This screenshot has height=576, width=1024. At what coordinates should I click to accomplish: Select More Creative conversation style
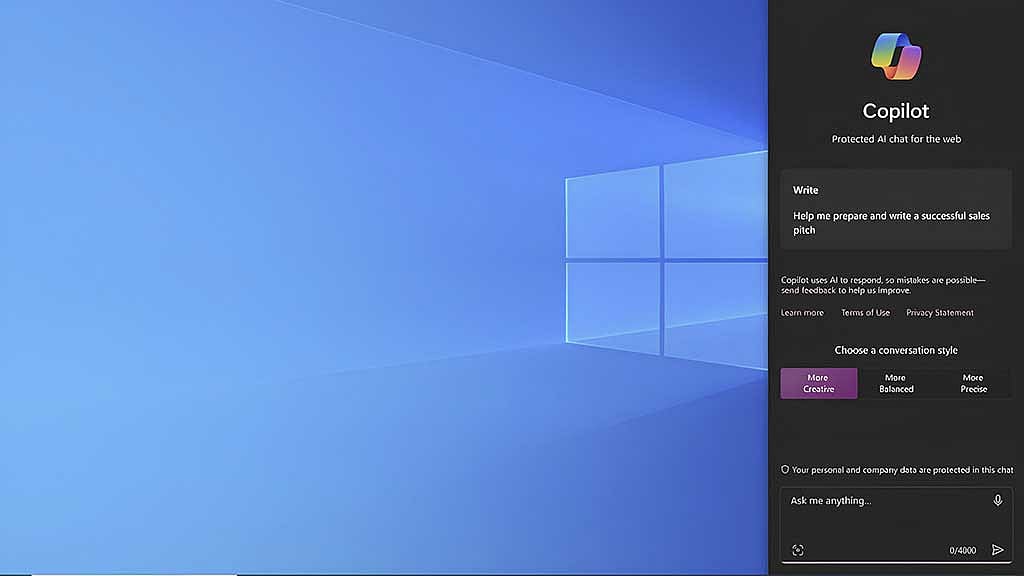(819, 383)
